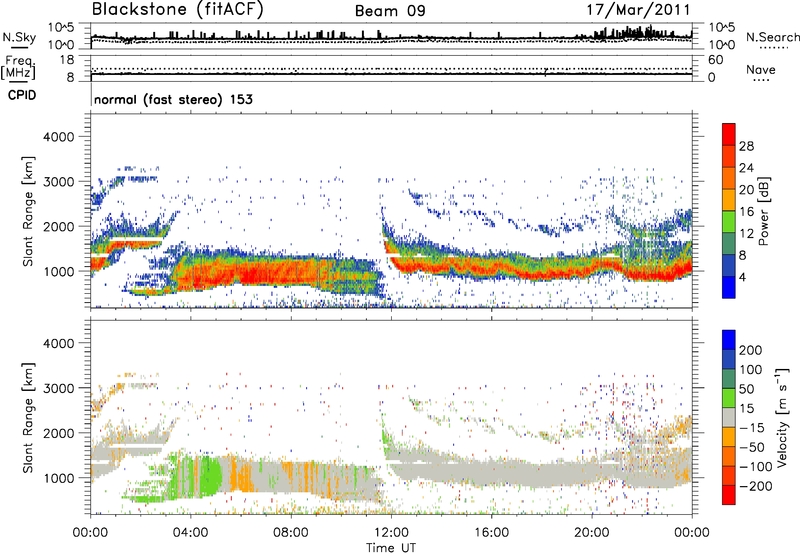Screen dimensions: 800x554
Task: Click 2000 km tick on velocity panel
Action: [58, 433]
